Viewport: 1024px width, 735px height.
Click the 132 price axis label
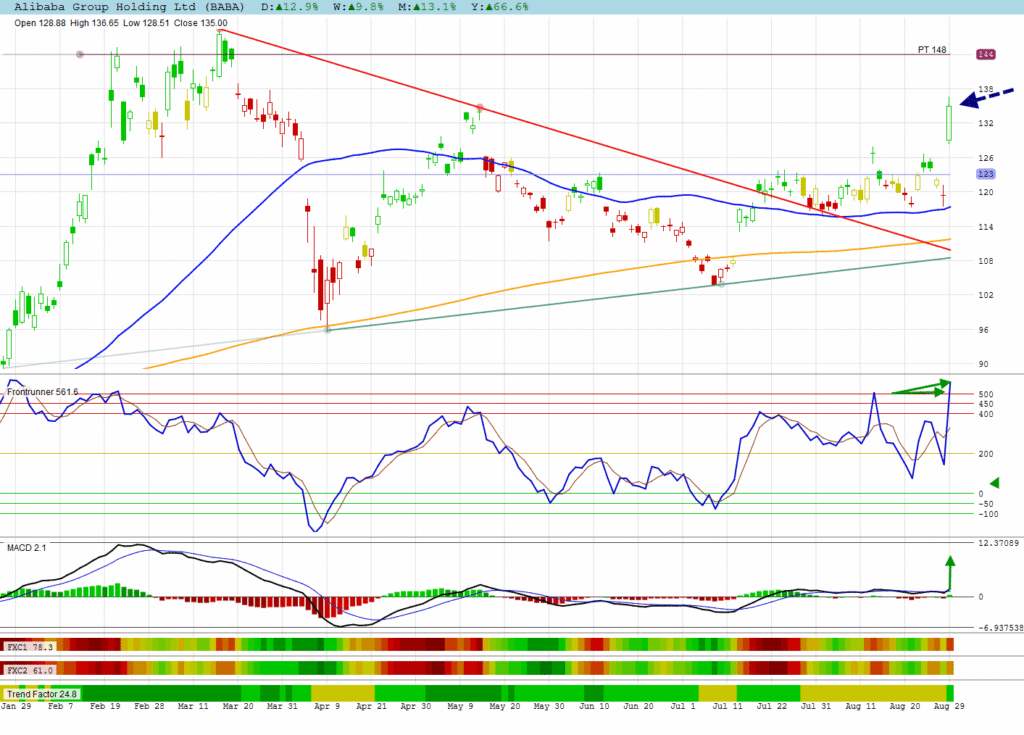point(985,123)
